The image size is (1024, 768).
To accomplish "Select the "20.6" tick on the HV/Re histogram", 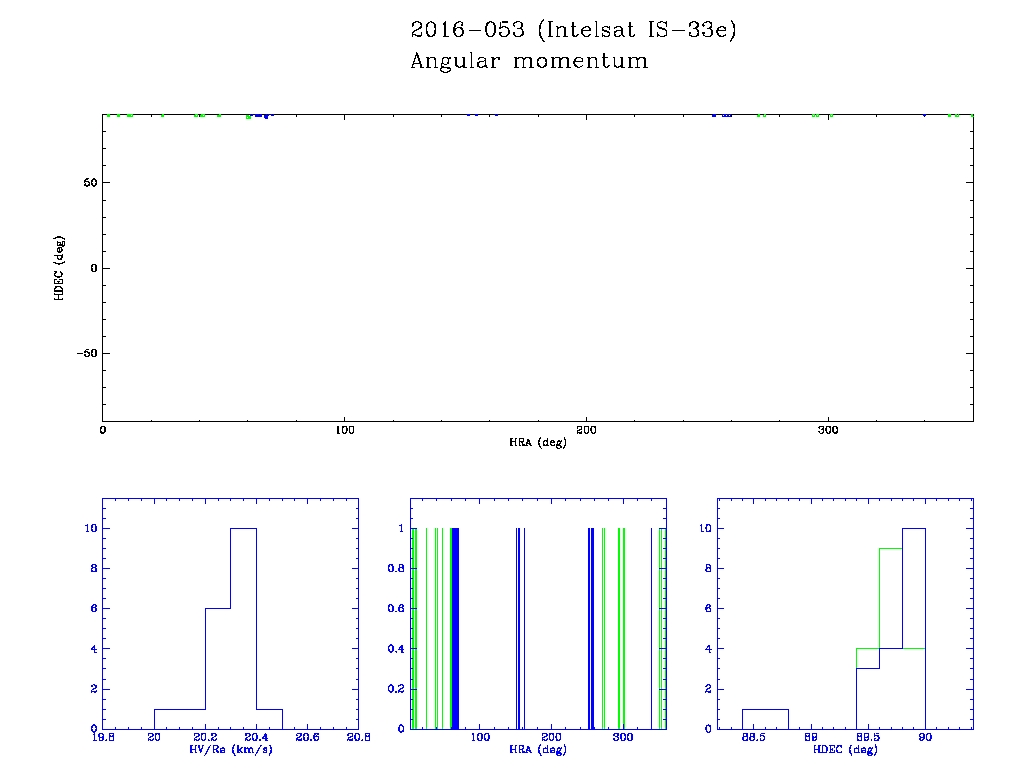I will (307, 737).
